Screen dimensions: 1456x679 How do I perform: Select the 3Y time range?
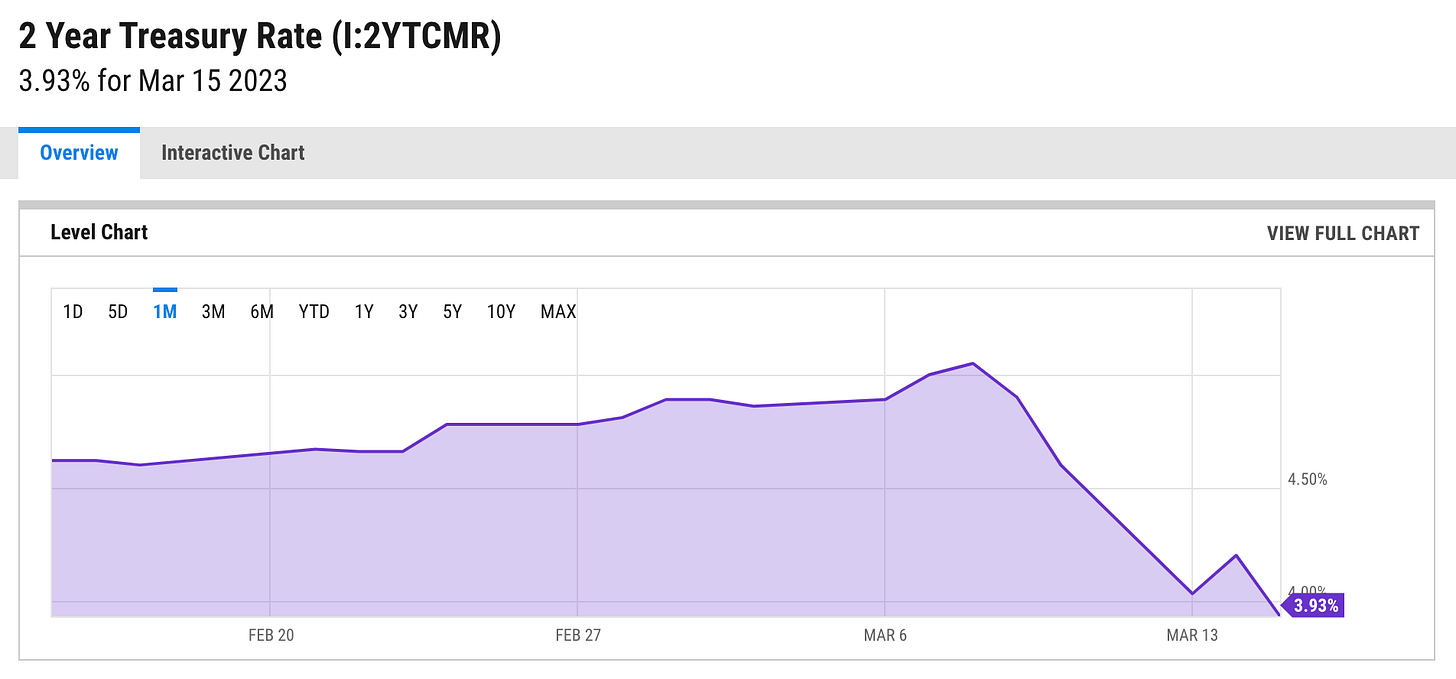pos(407,311)
